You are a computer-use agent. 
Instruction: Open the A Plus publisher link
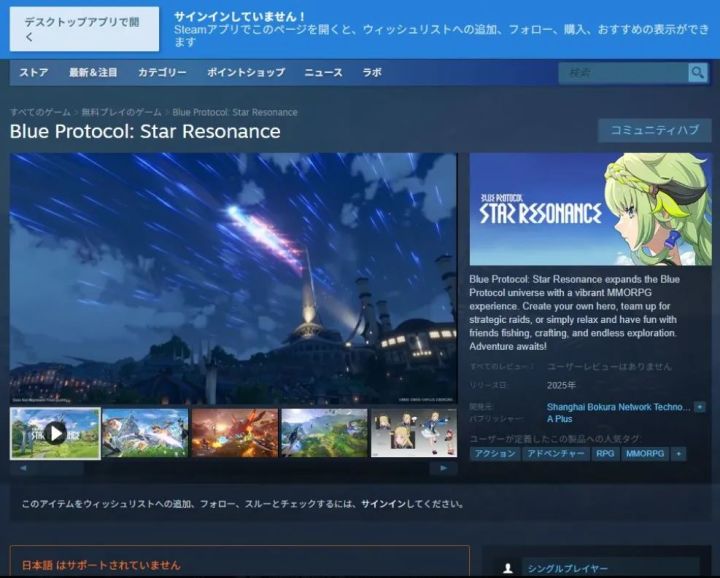(559, 419)
